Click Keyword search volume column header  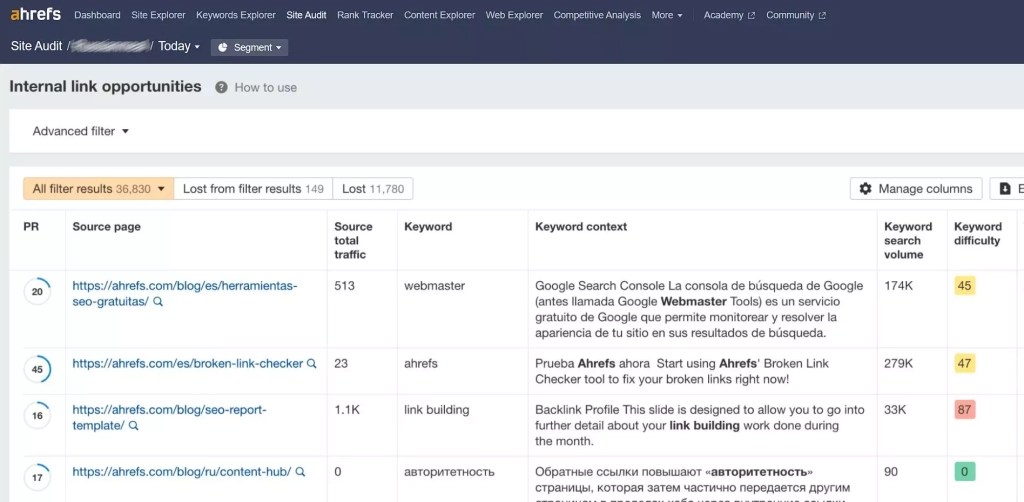point(908,240)
